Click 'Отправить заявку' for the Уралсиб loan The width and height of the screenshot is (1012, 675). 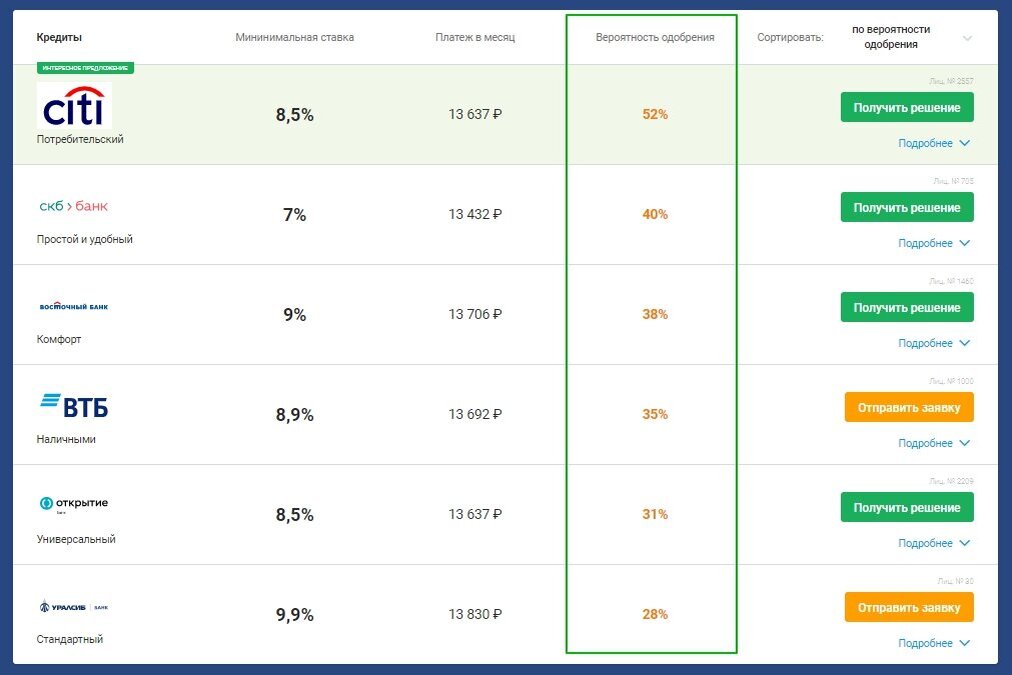point(909,607)
